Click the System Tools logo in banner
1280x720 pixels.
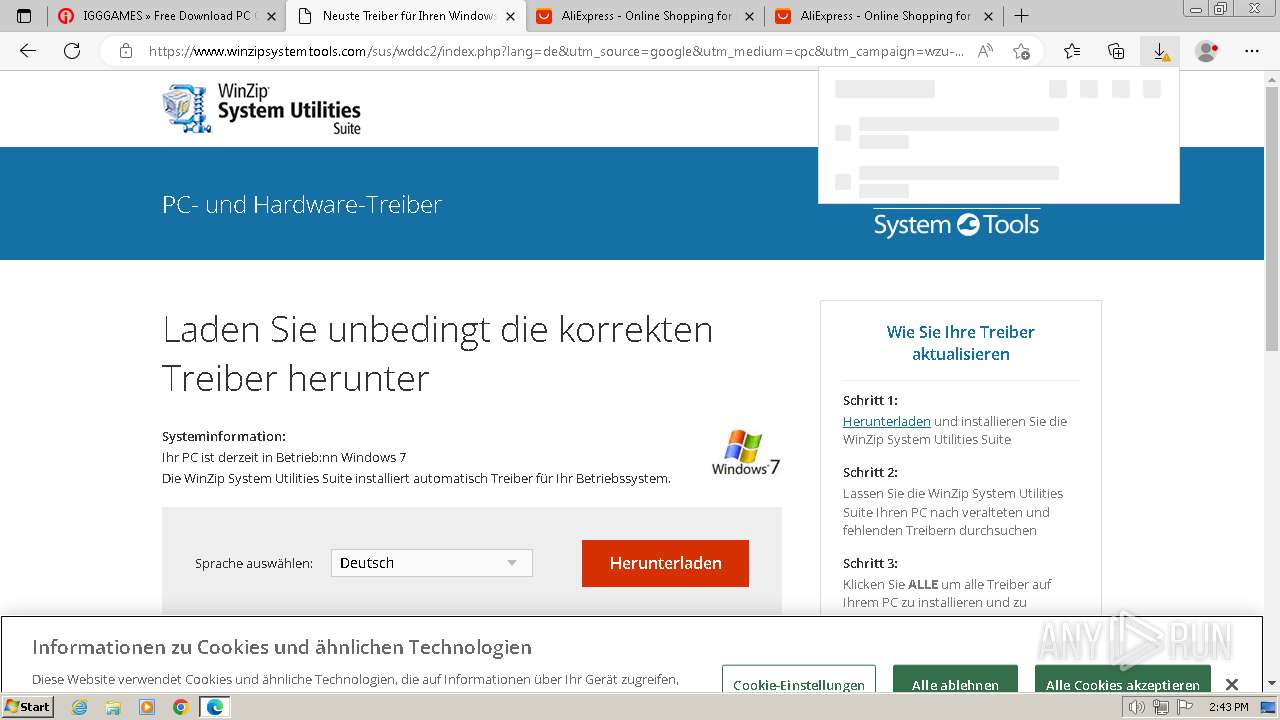pos(957,224)
